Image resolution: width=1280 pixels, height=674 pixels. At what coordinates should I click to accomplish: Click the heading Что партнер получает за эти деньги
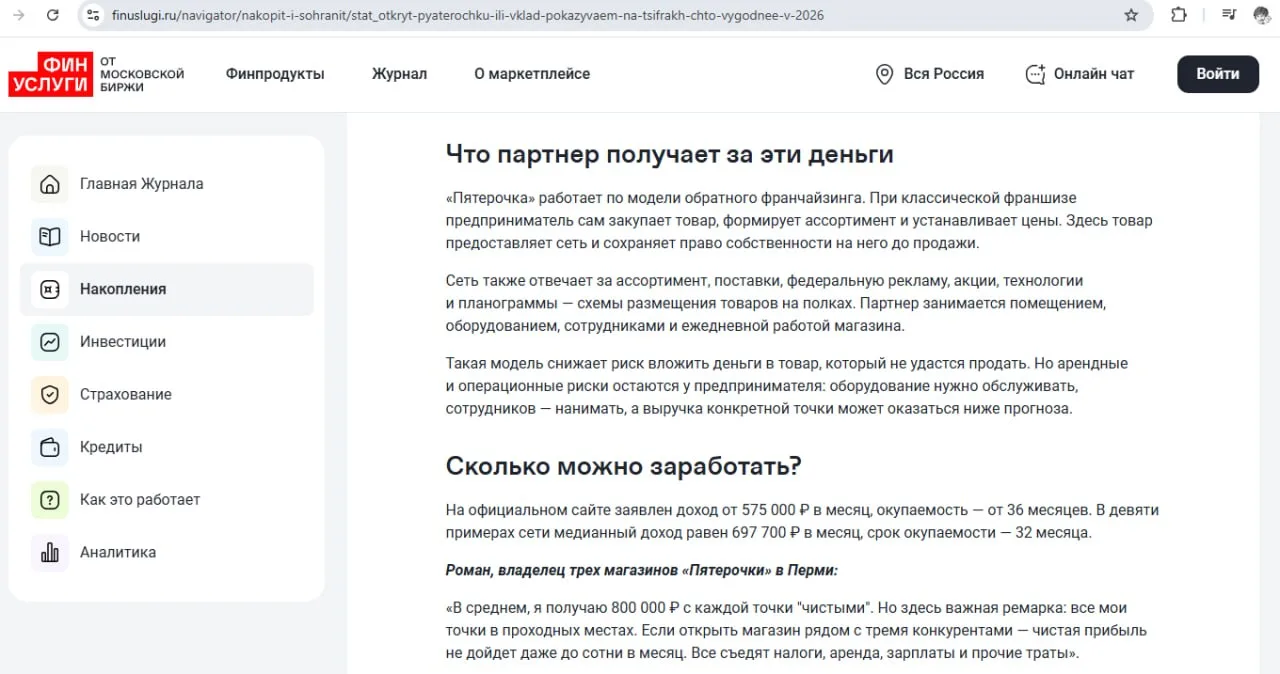669,155
